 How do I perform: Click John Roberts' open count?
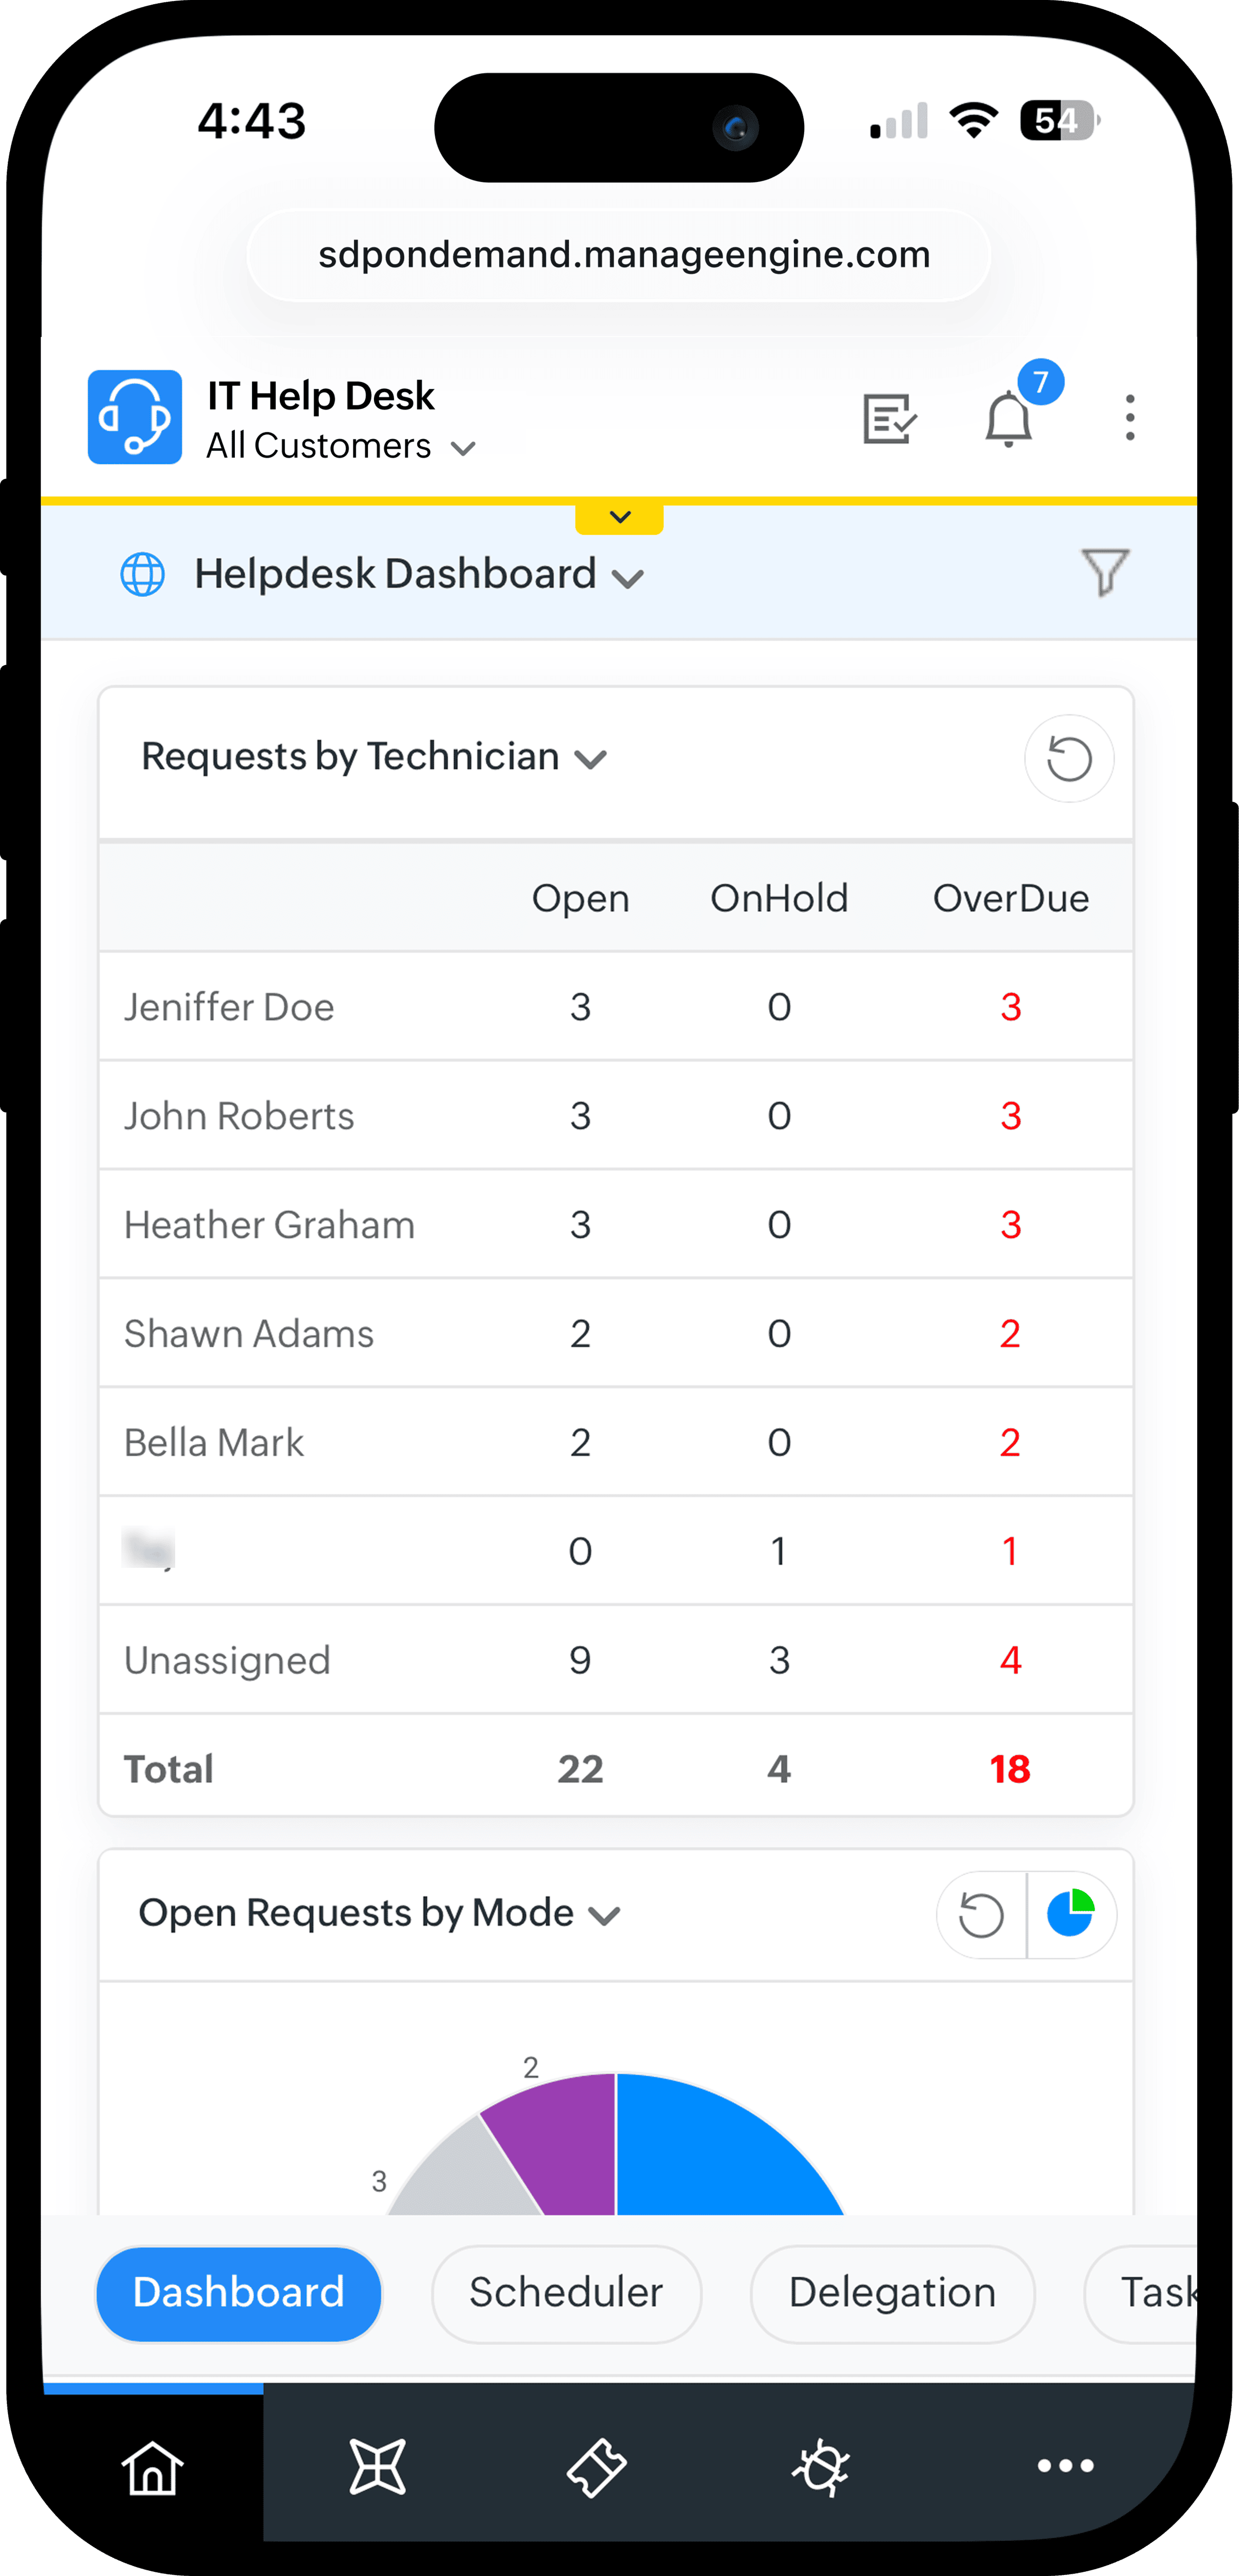(x=580, y=1116)
